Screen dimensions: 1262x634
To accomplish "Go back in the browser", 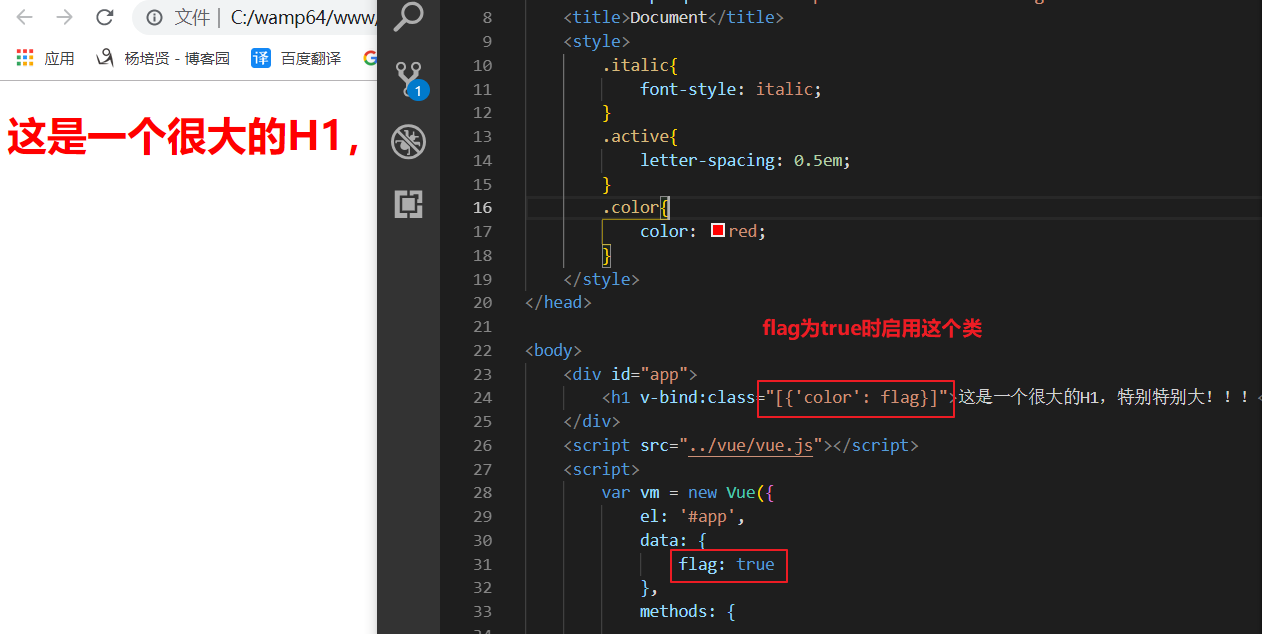I will point(25,17).
